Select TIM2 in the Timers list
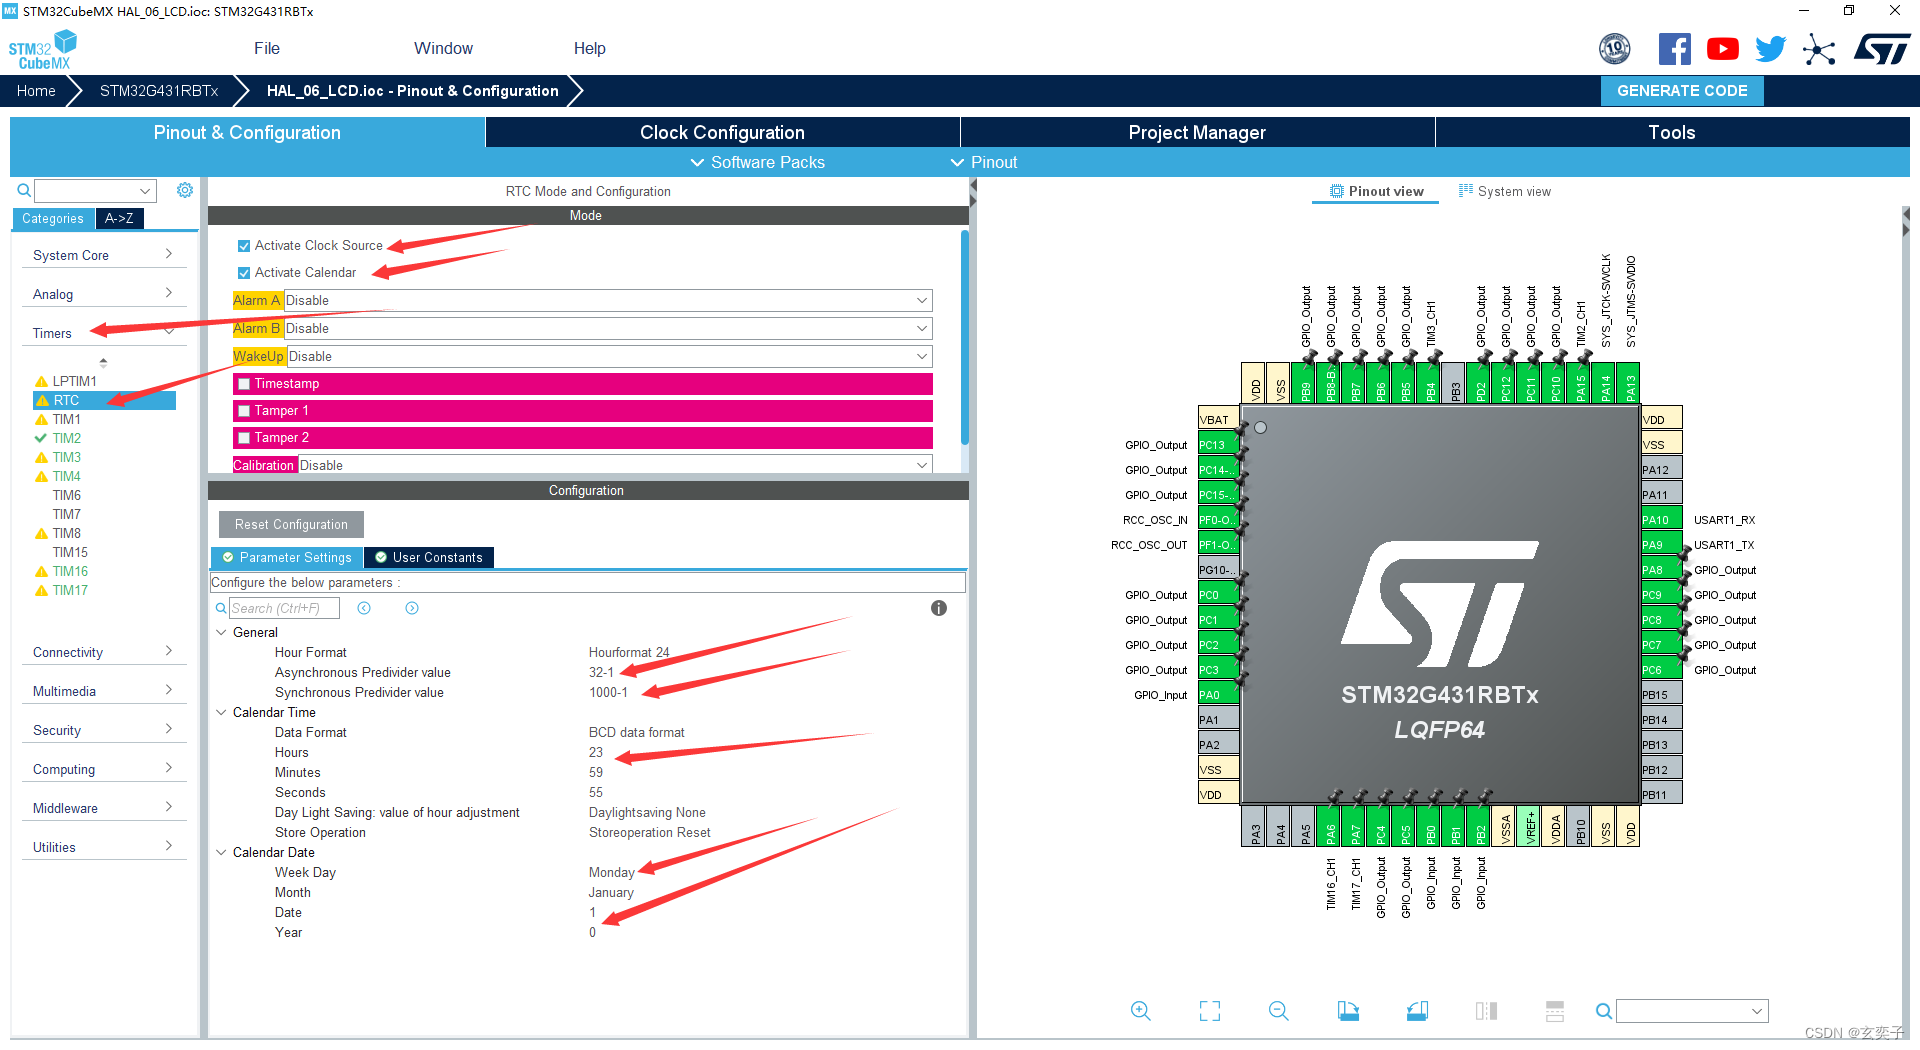This screenshot has height=1050, width=1920. (x=67, y=438)
